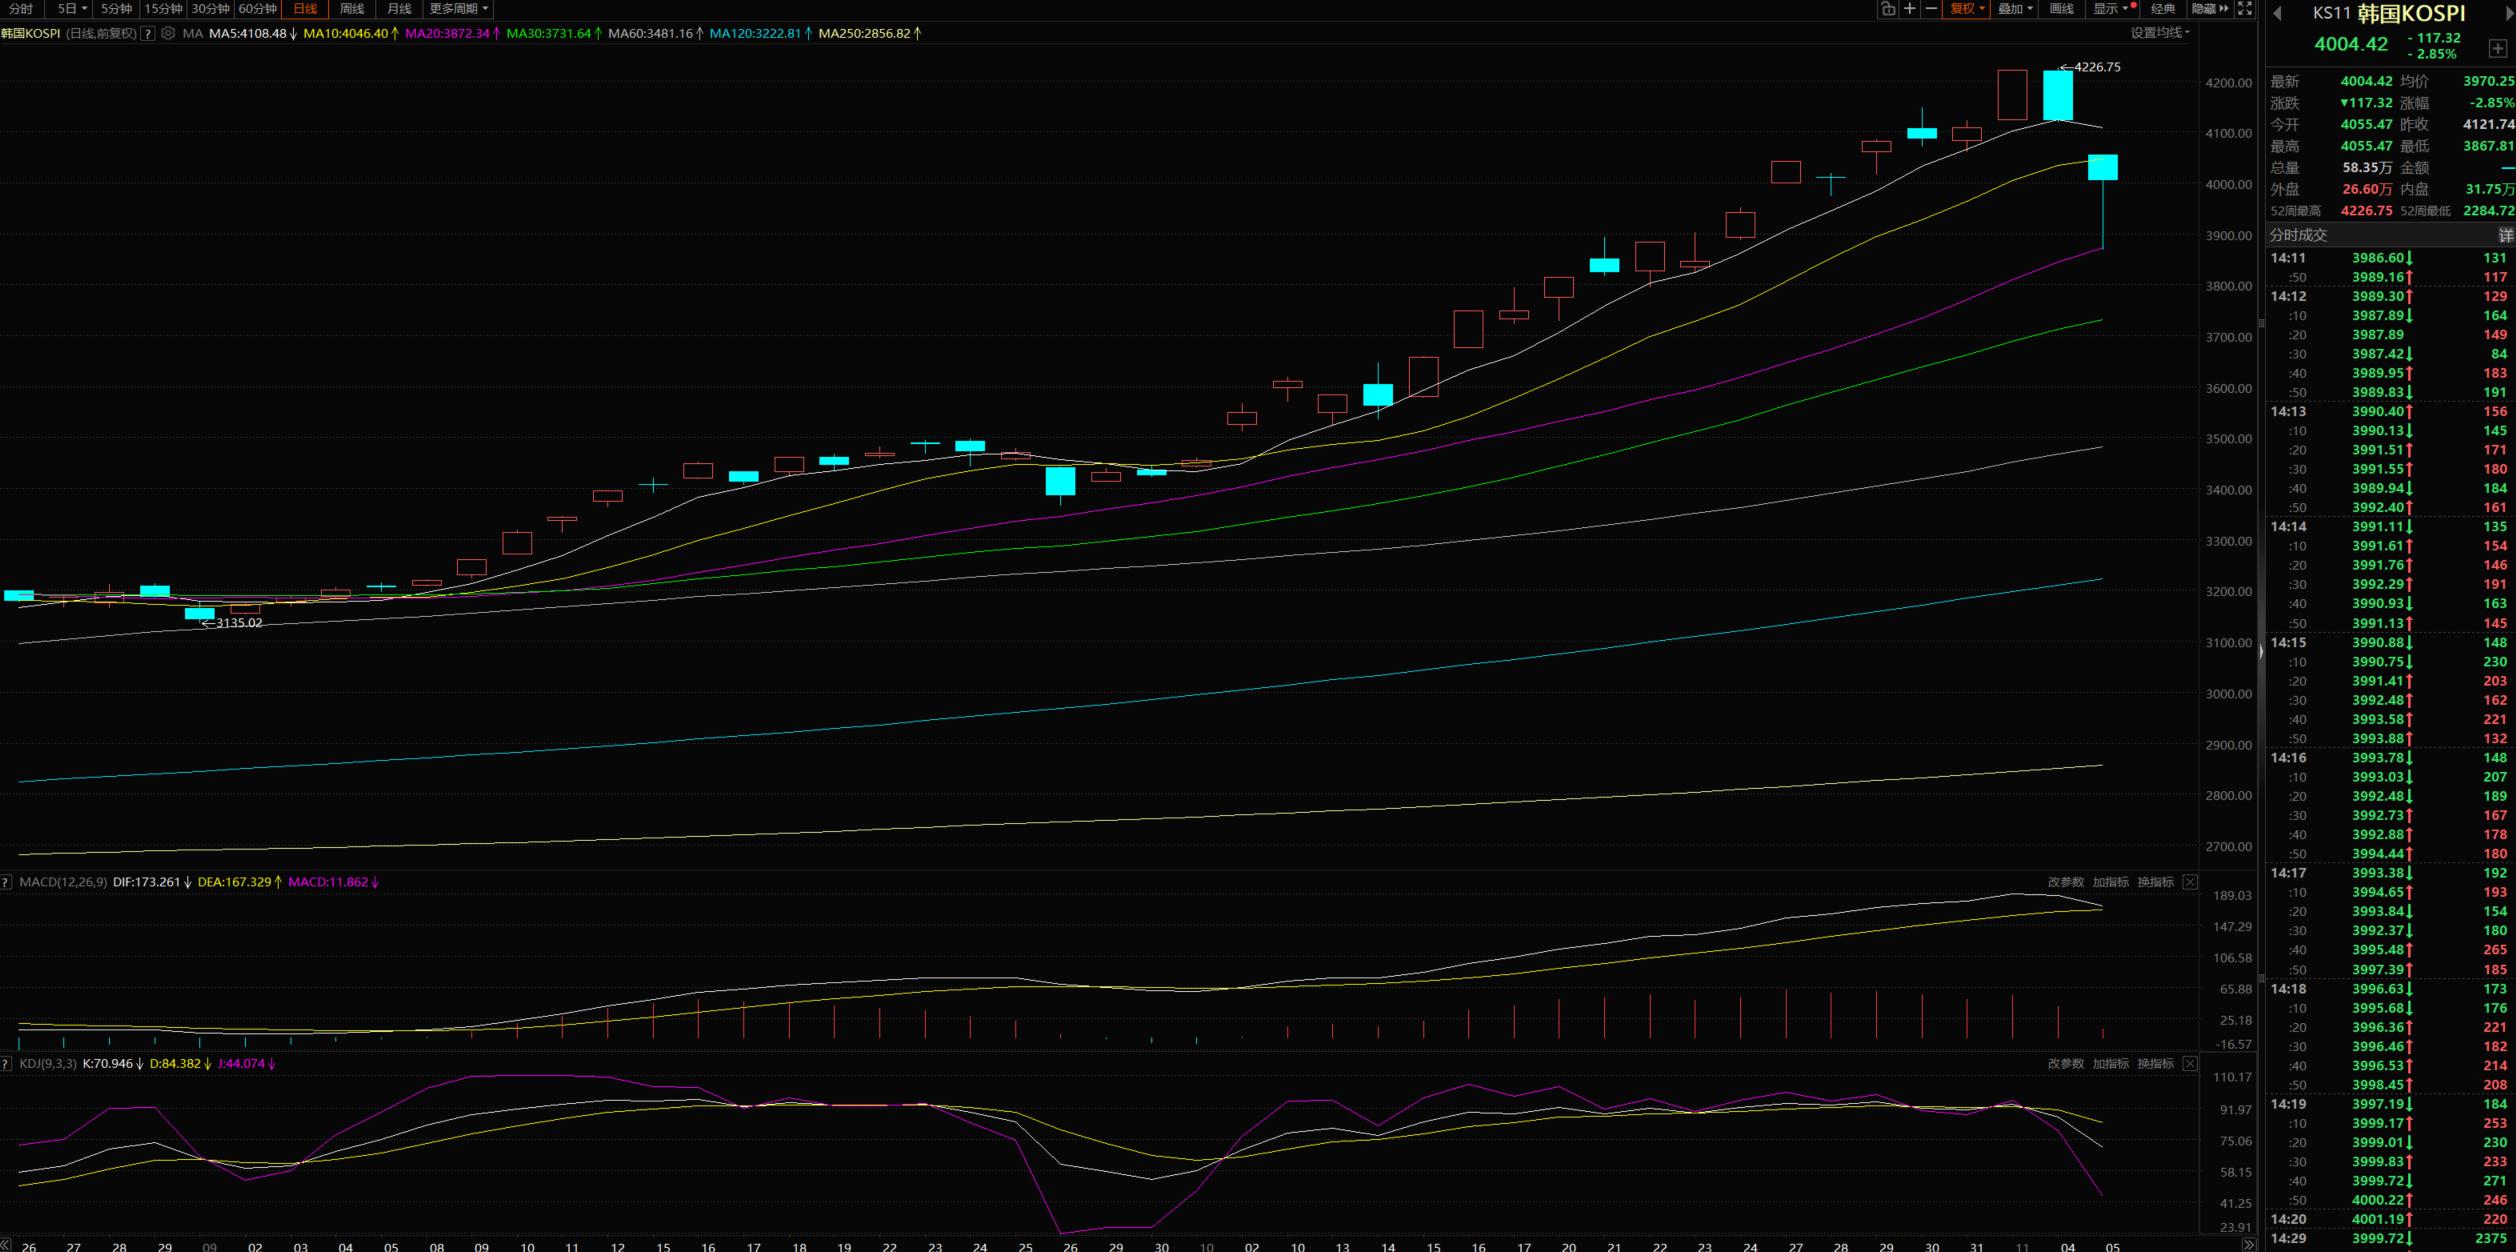The image size is (2516, 1252).
Task: Enter fullscreen with the expand arrows icon
Action: (2245, 9)
